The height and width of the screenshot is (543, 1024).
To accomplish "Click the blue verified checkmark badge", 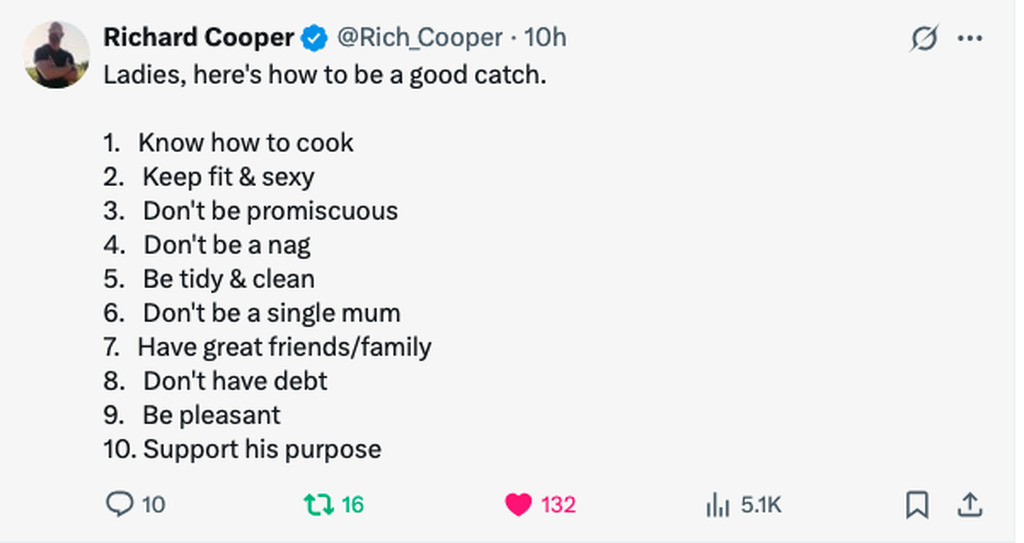I will tap(314, 38).
